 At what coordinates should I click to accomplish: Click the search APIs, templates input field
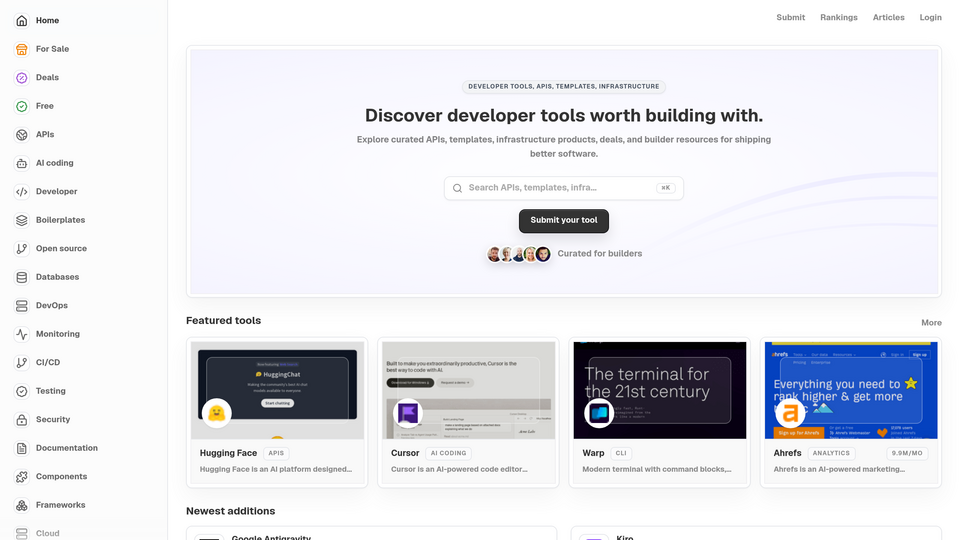click(564, 188)
